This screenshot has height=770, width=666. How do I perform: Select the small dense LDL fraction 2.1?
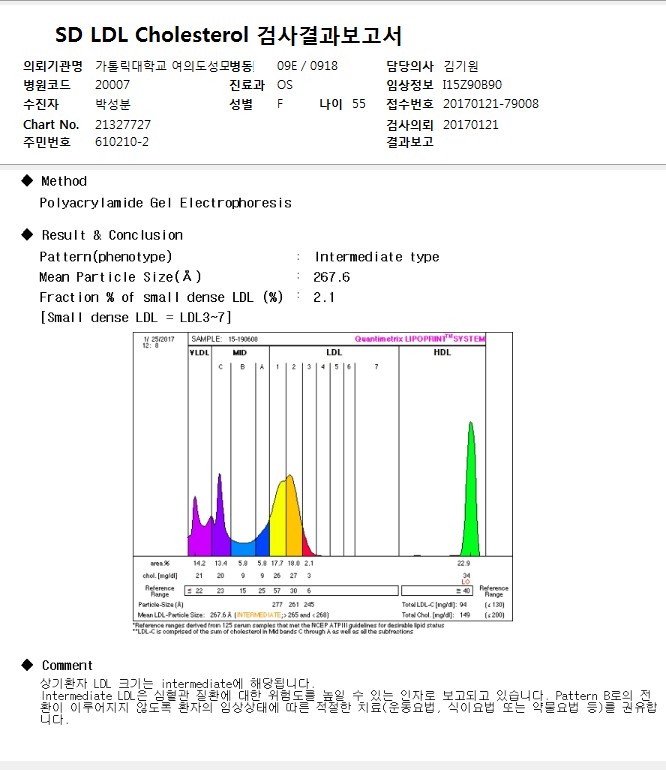(324, 297)
